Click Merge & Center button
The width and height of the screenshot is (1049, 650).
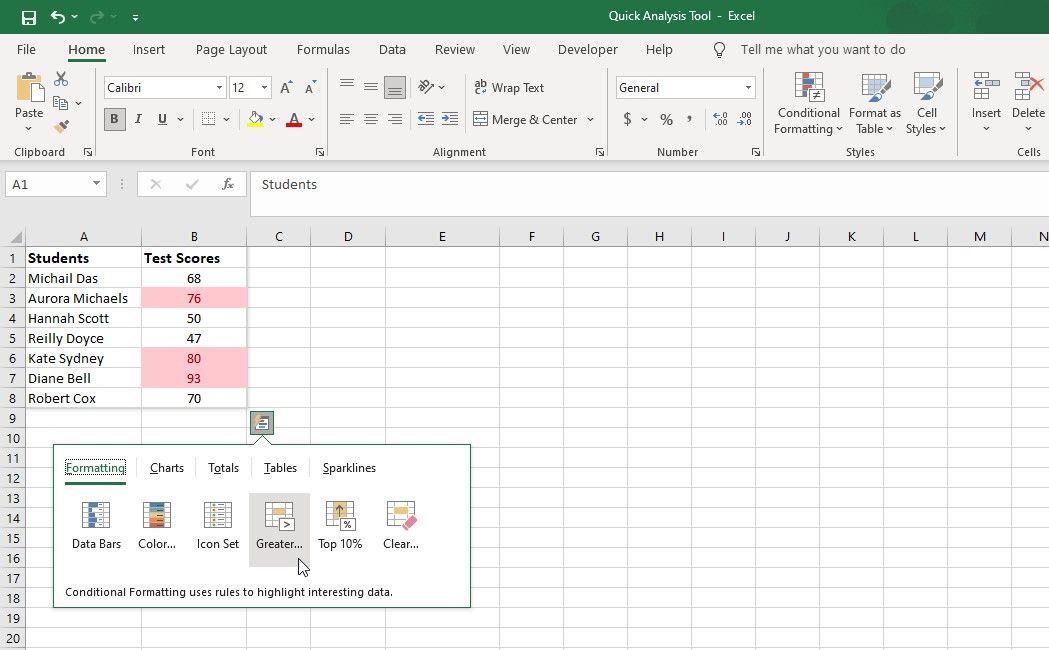coord(526,119)
